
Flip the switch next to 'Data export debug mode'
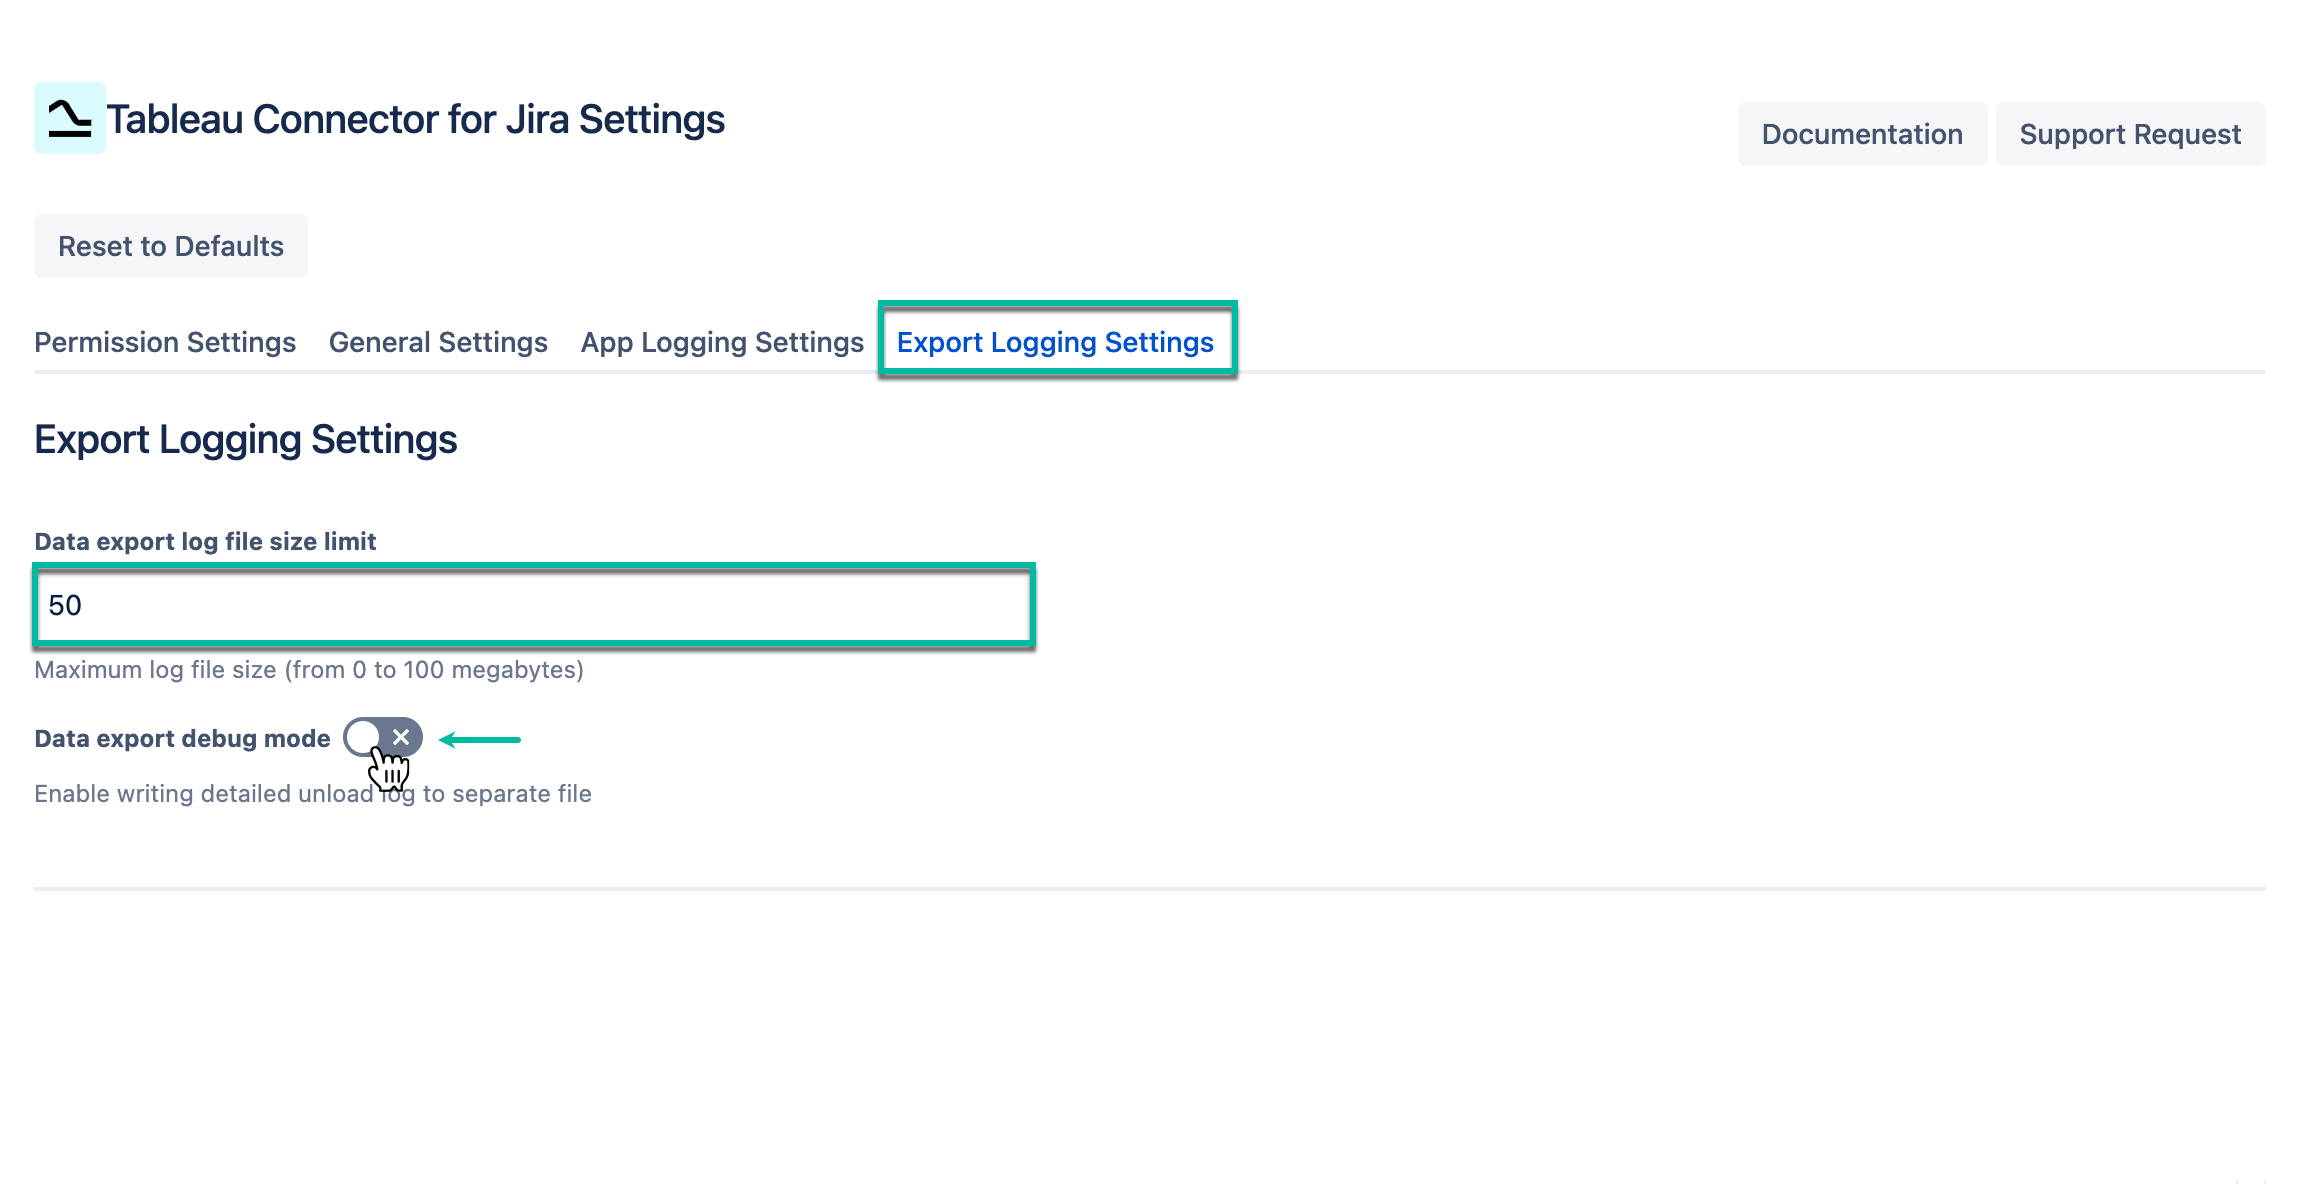[x=384, y=738]
